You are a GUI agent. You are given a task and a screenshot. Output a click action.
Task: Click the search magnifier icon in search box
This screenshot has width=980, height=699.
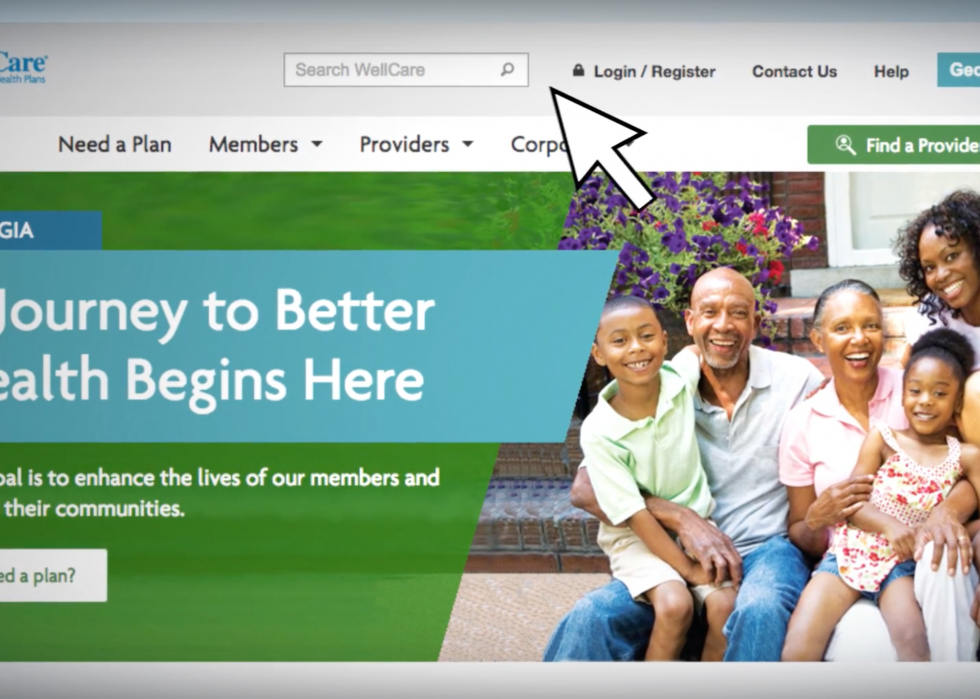click(x=508, y=69)
